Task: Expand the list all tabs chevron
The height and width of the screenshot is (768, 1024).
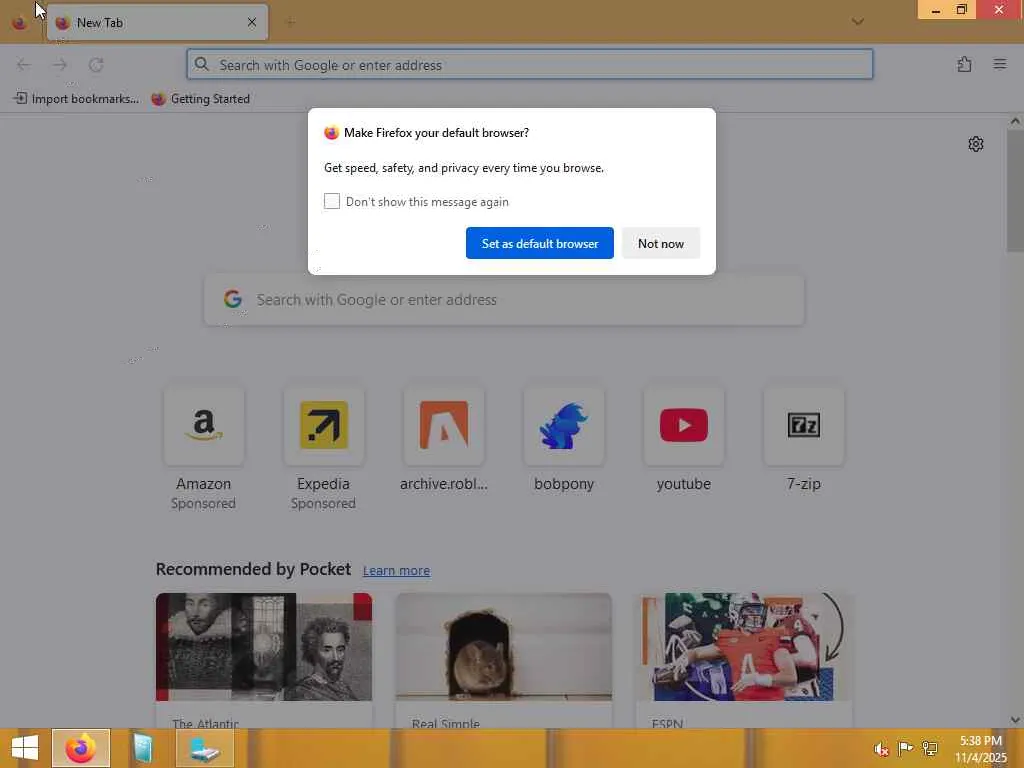Action: (x=857, y=22)
